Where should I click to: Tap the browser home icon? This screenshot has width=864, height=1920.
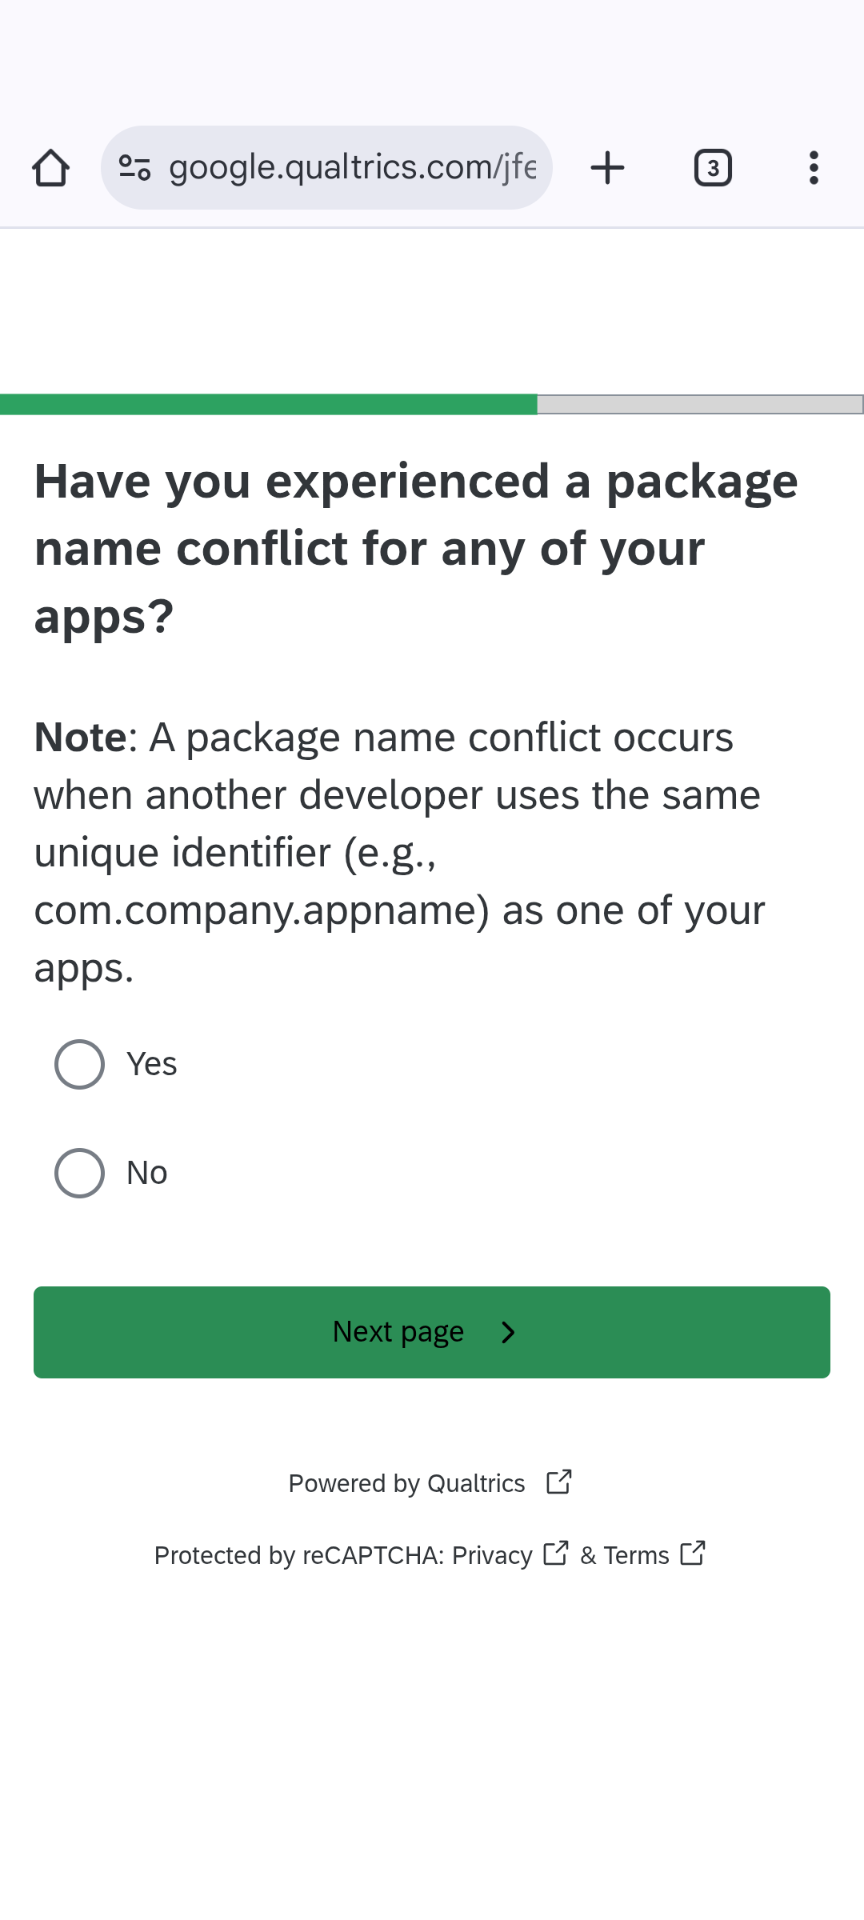coord(51,168)
